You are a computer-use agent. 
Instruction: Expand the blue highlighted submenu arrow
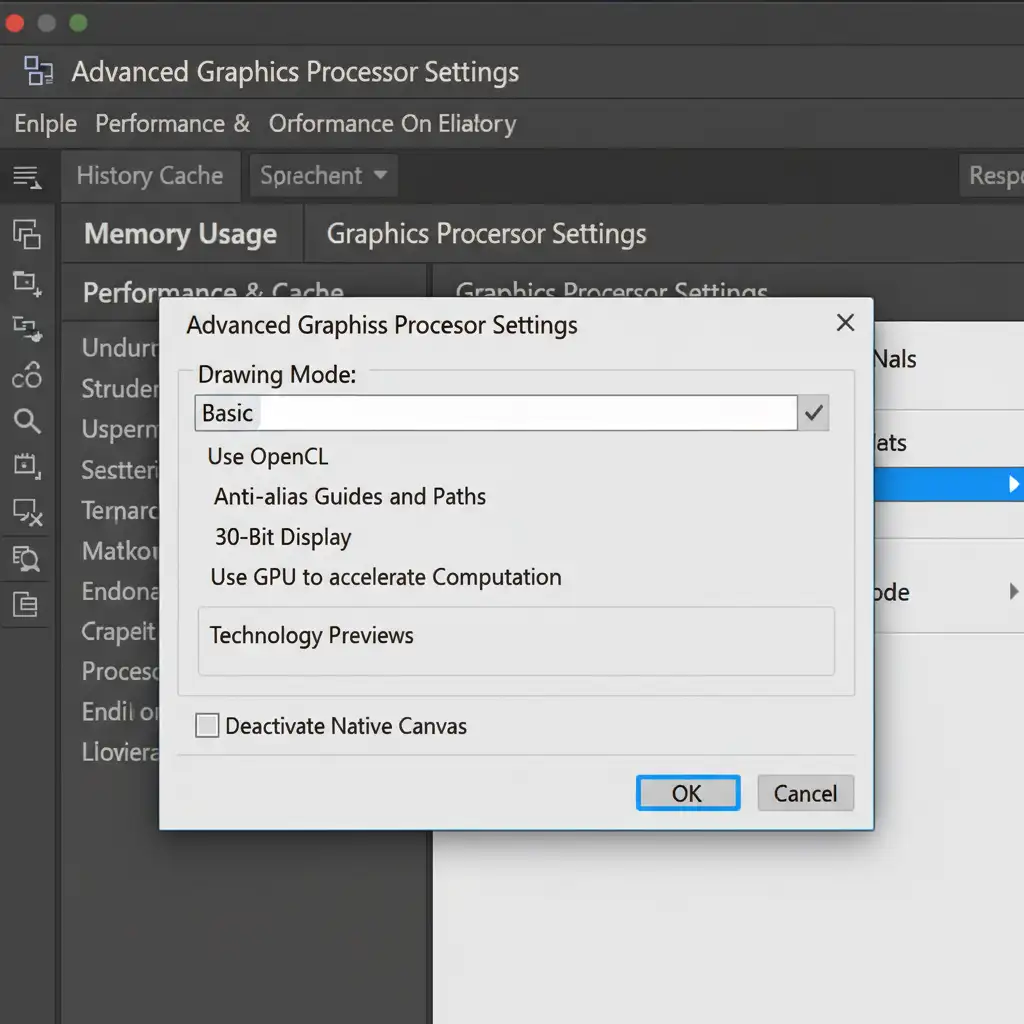1013,484
